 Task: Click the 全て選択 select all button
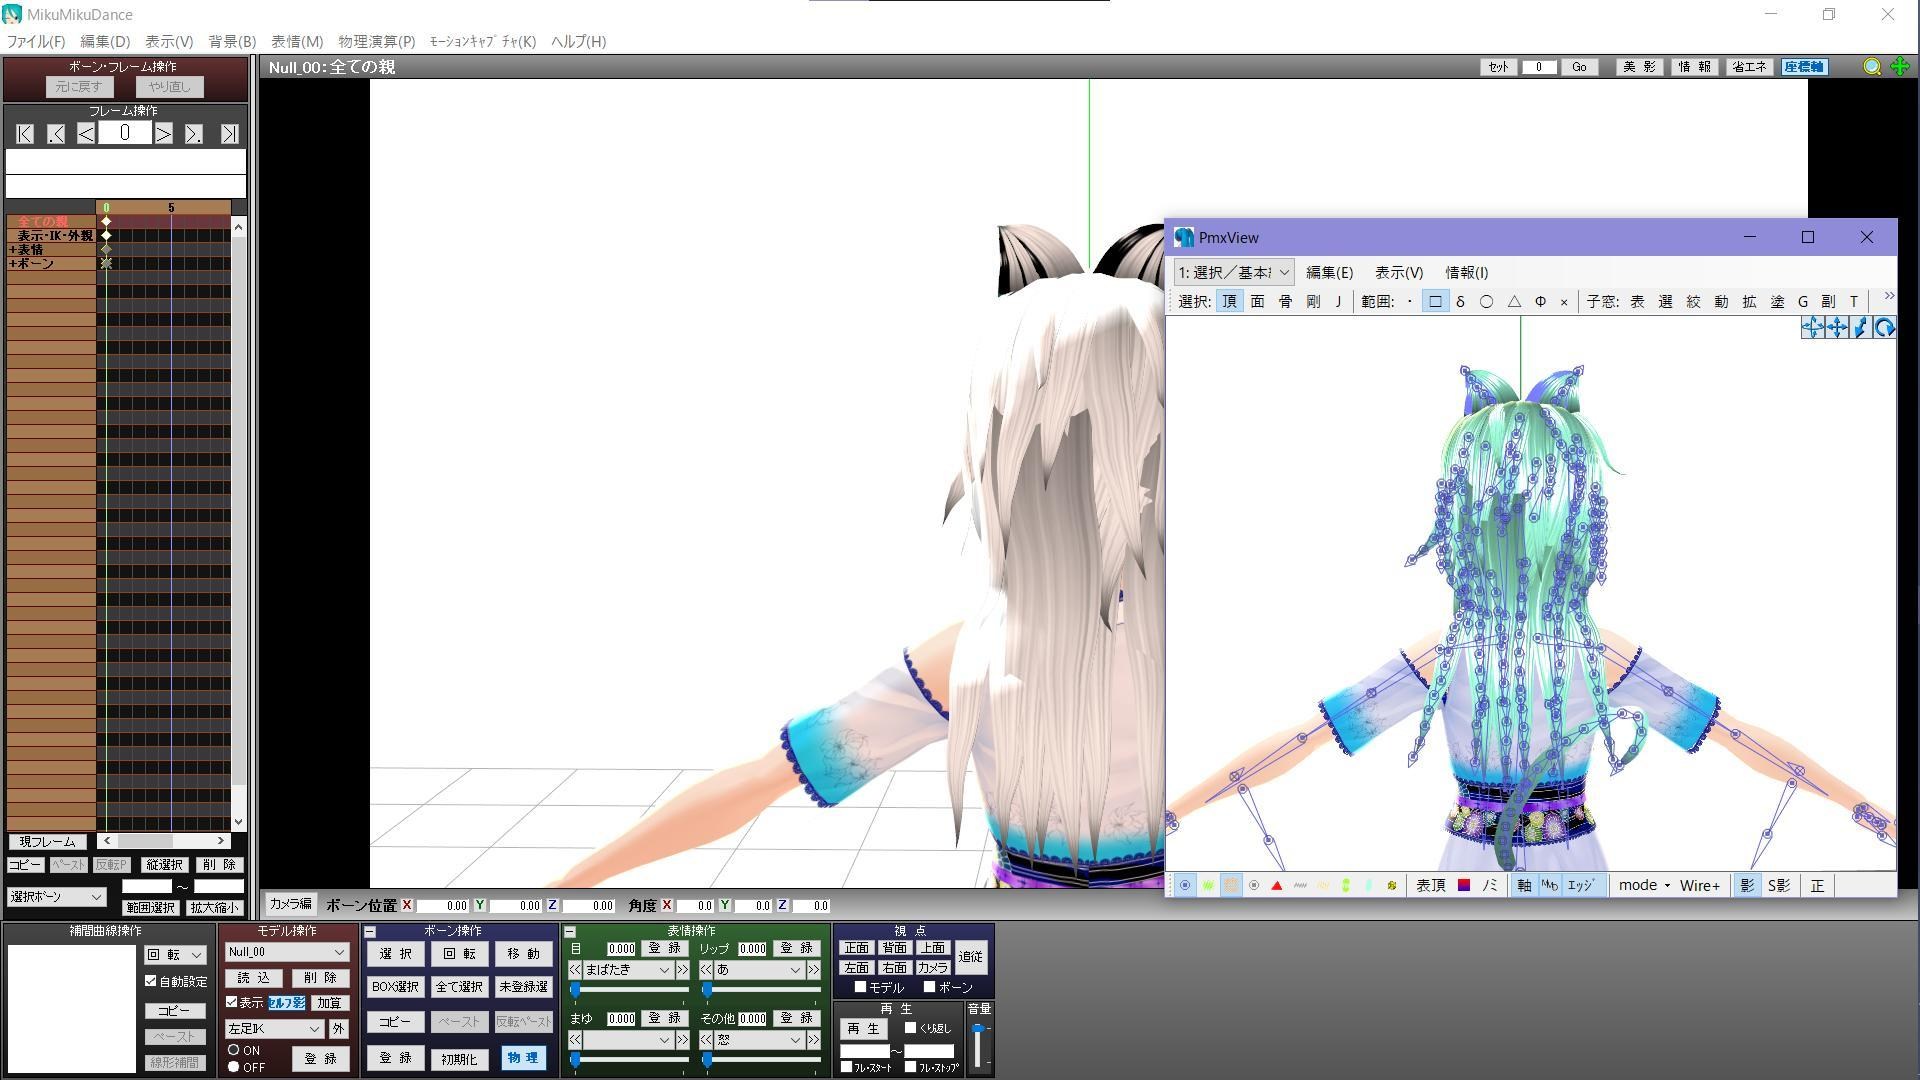(x=459, y=987)
